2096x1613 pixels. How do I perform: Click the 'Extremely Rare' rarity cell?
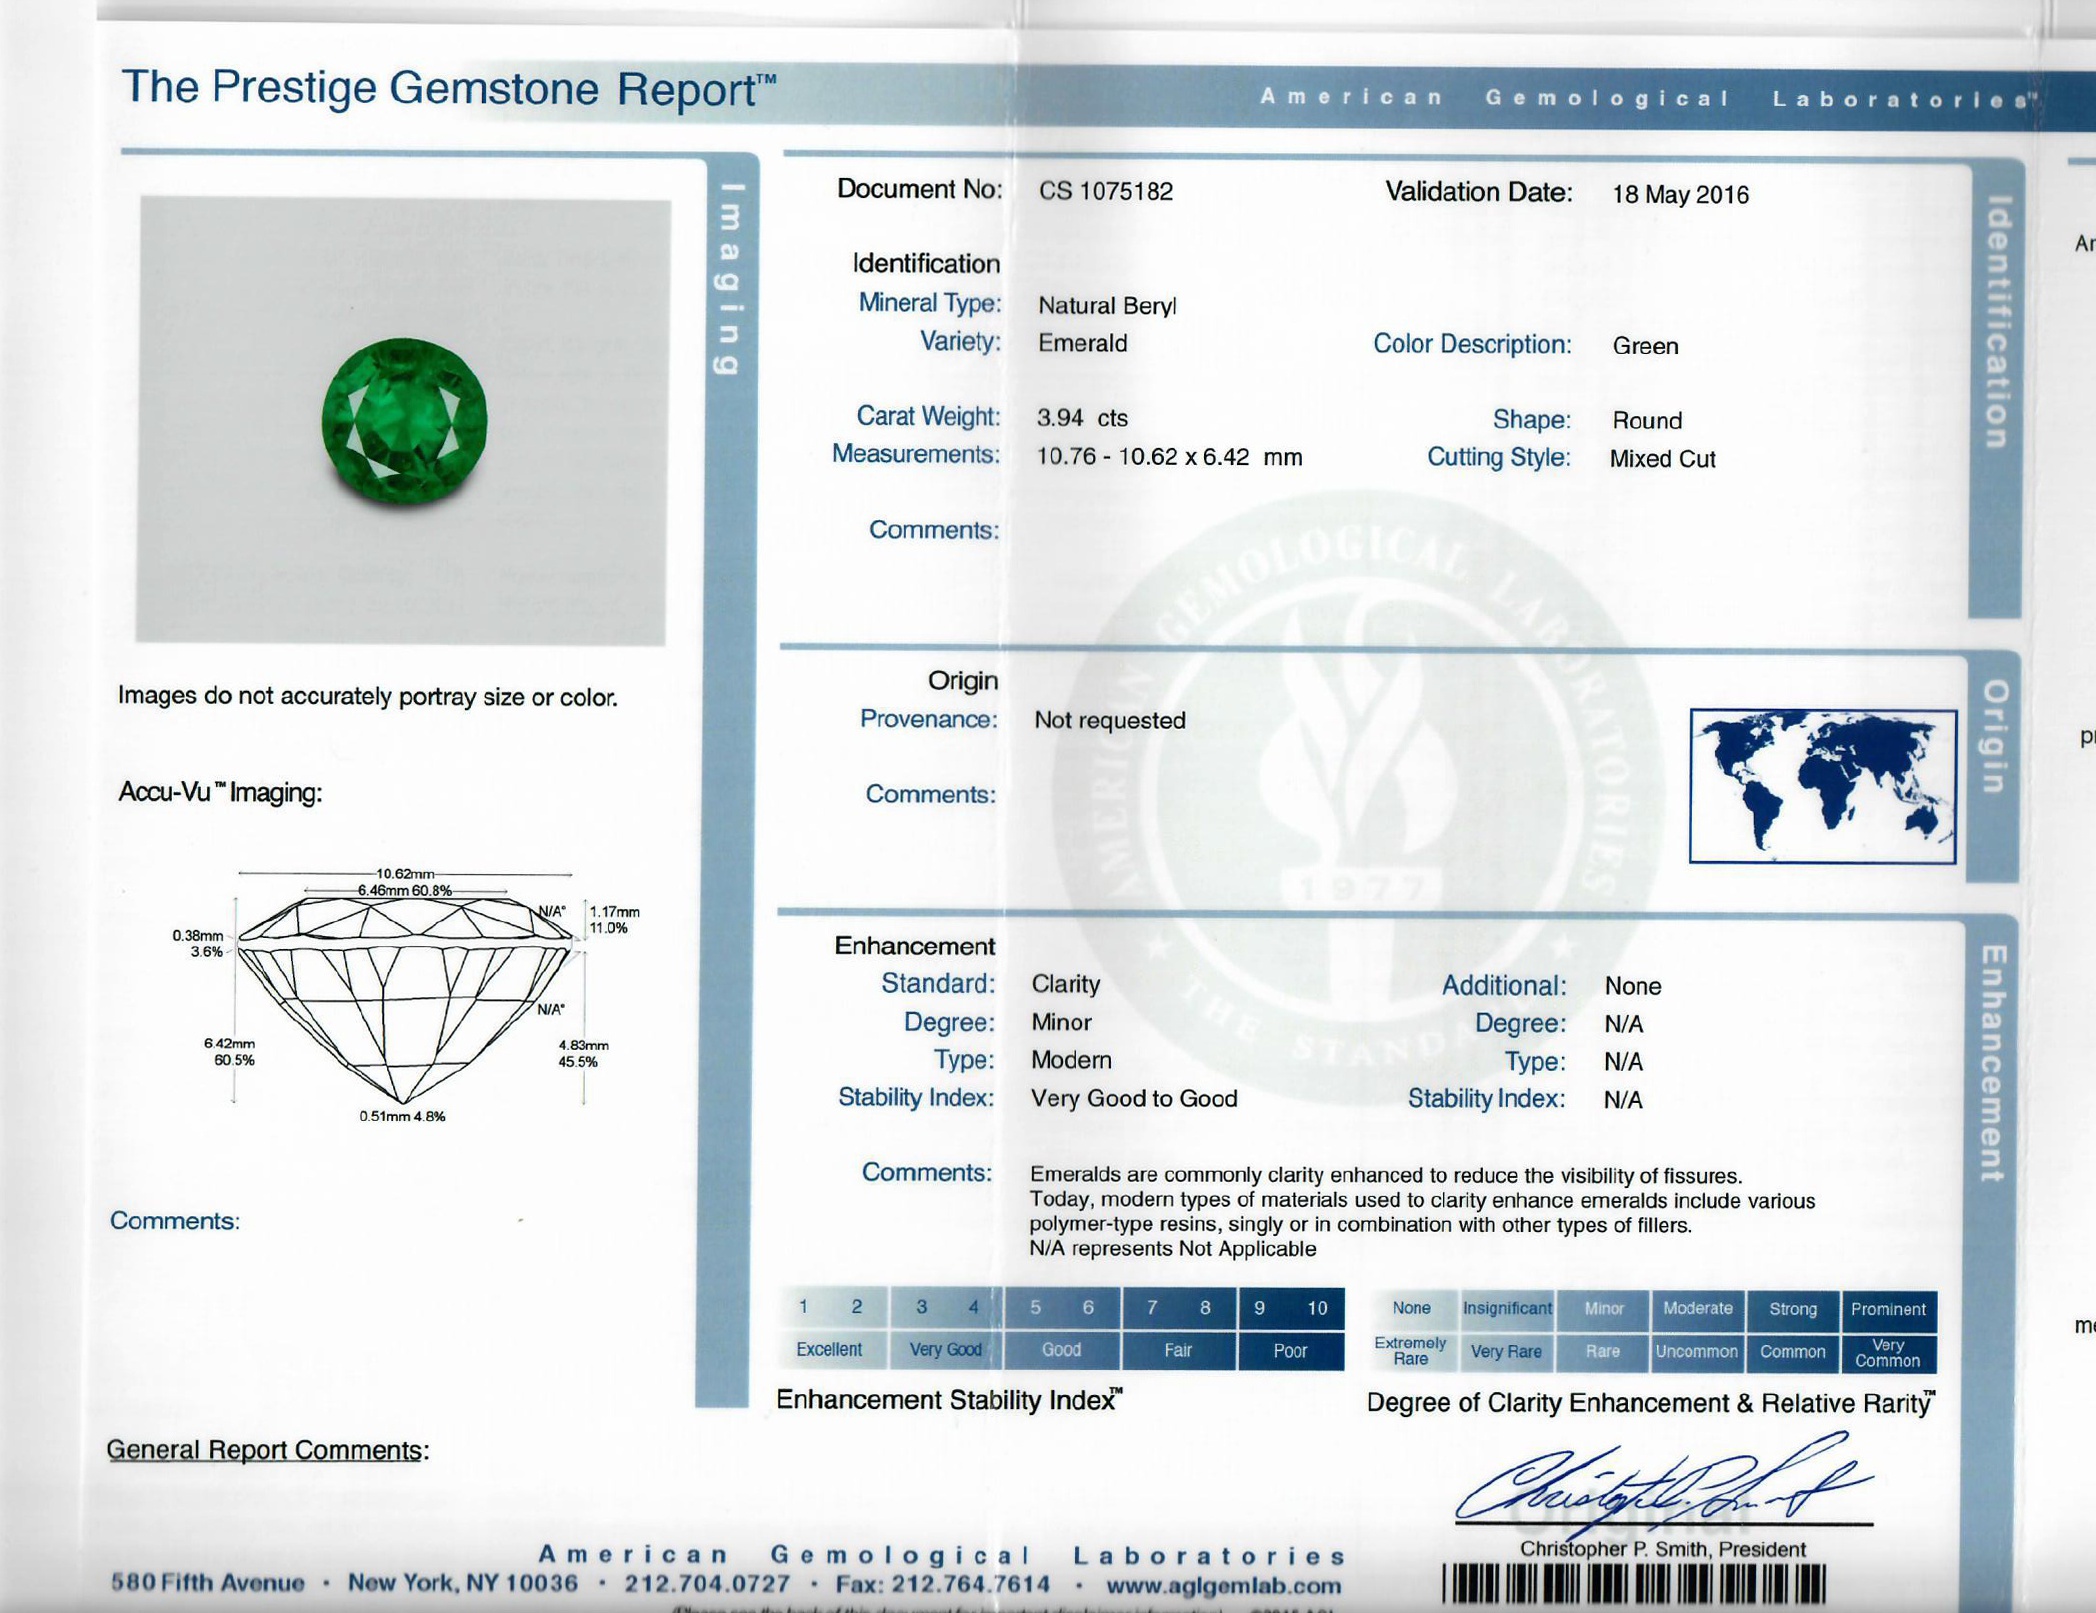click(x=1410, y=1351)
